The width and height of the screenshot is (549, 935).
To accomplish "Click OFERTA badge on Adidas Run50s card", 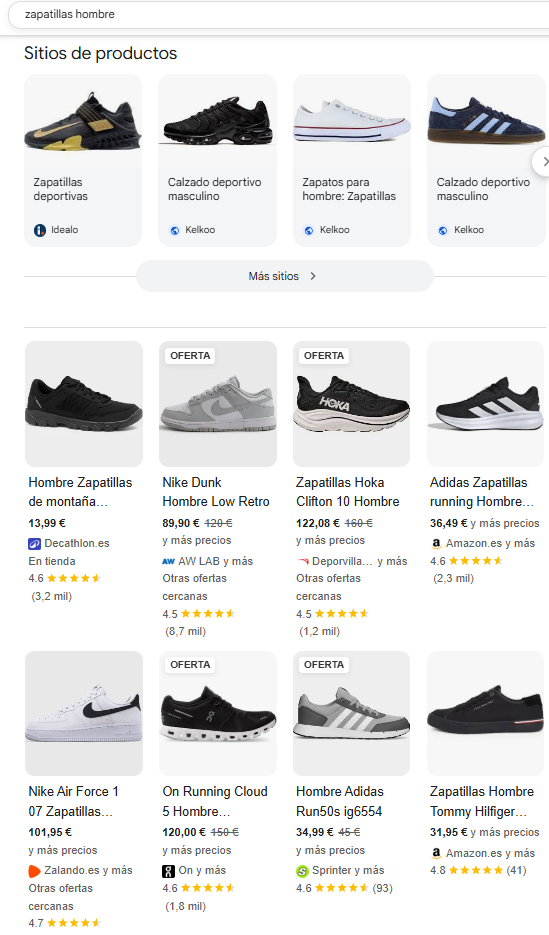I will tap(324, 664).
